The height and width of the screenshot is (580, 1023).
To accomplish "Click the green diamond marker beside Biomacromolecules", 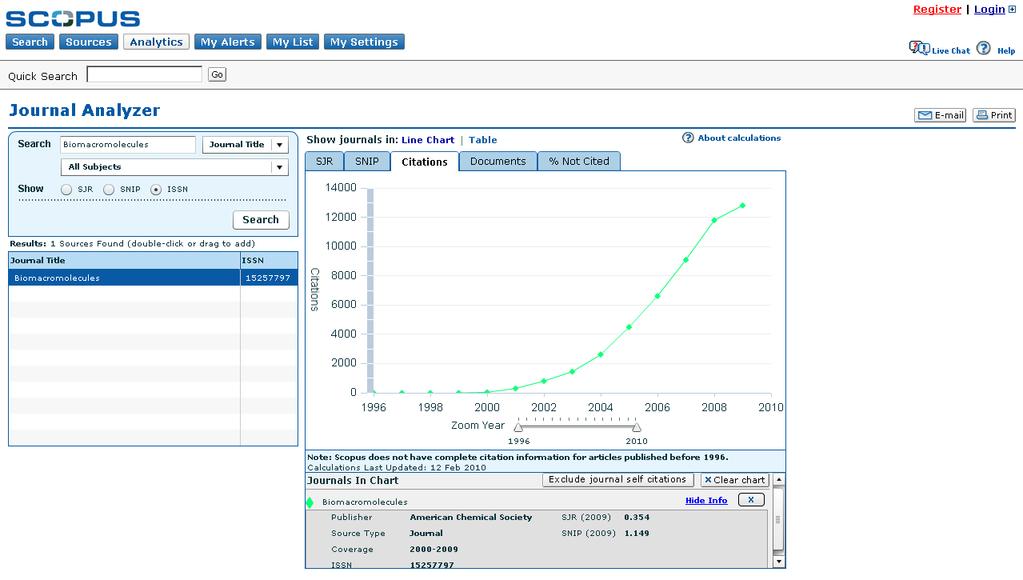I will tap(310, 502).
